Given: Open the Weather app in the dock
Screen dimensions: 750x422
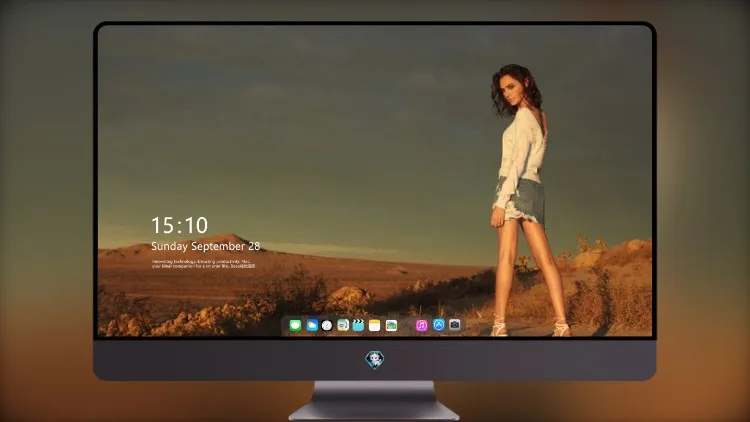Looking at the screenshot, I should pyautogui.click(x=312, y=325).
